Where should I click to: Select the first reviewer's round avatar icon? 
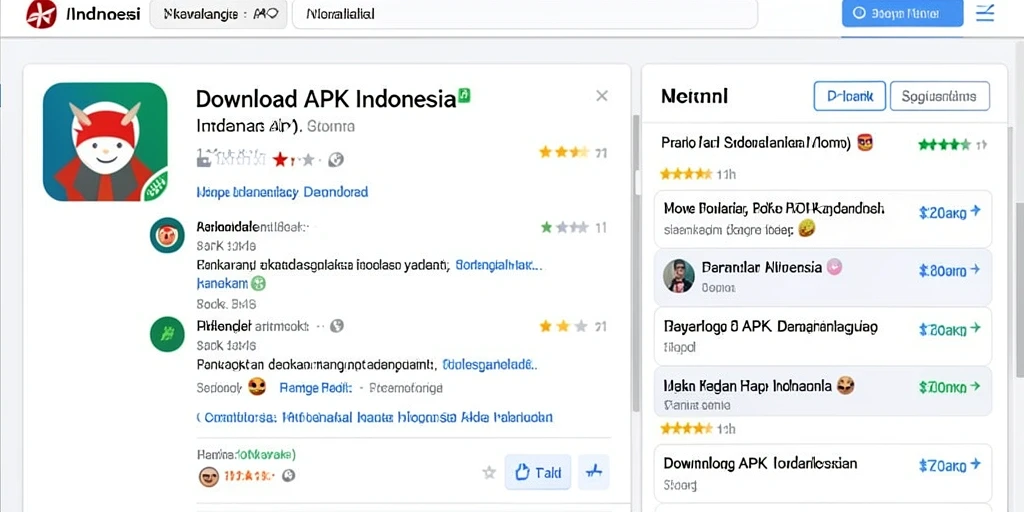pyautogui.click(x=167, y=235)
